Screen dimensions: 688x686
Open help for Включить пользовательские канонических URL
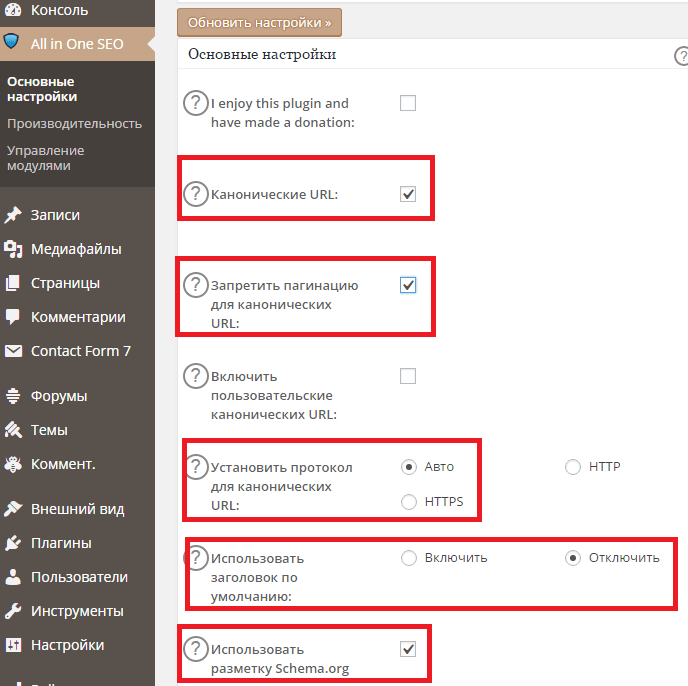[x=196, y=376]
